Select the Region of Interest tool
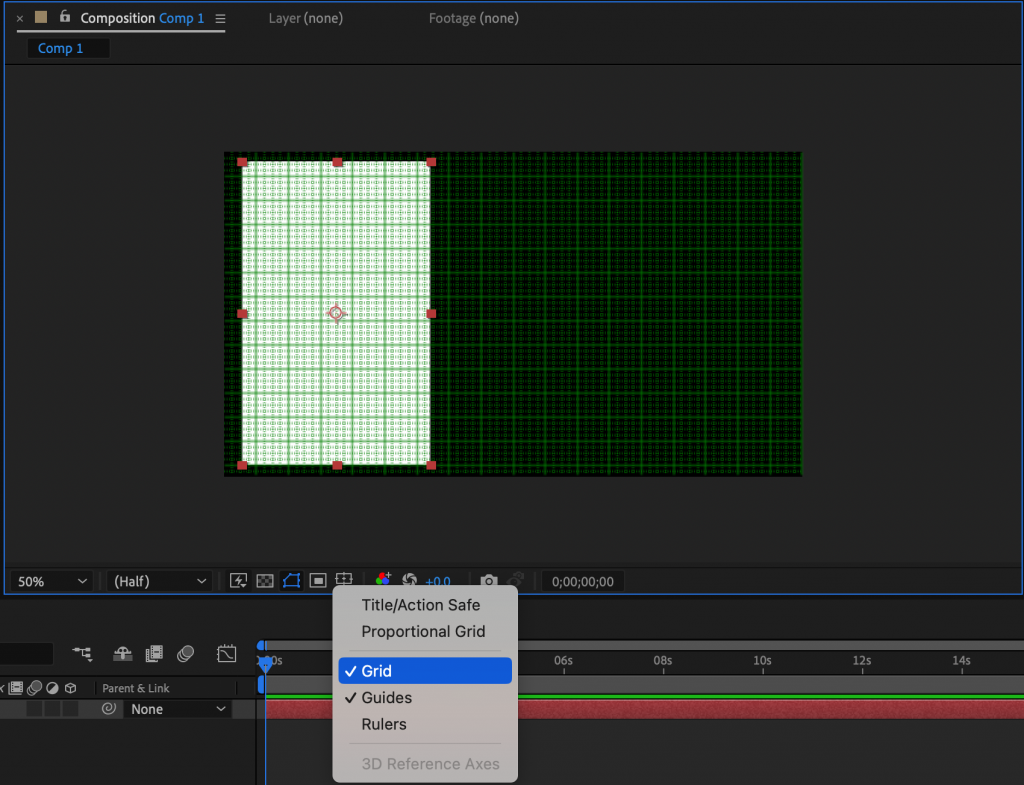This screenshot has width=1024, height=785. (316, 580)
